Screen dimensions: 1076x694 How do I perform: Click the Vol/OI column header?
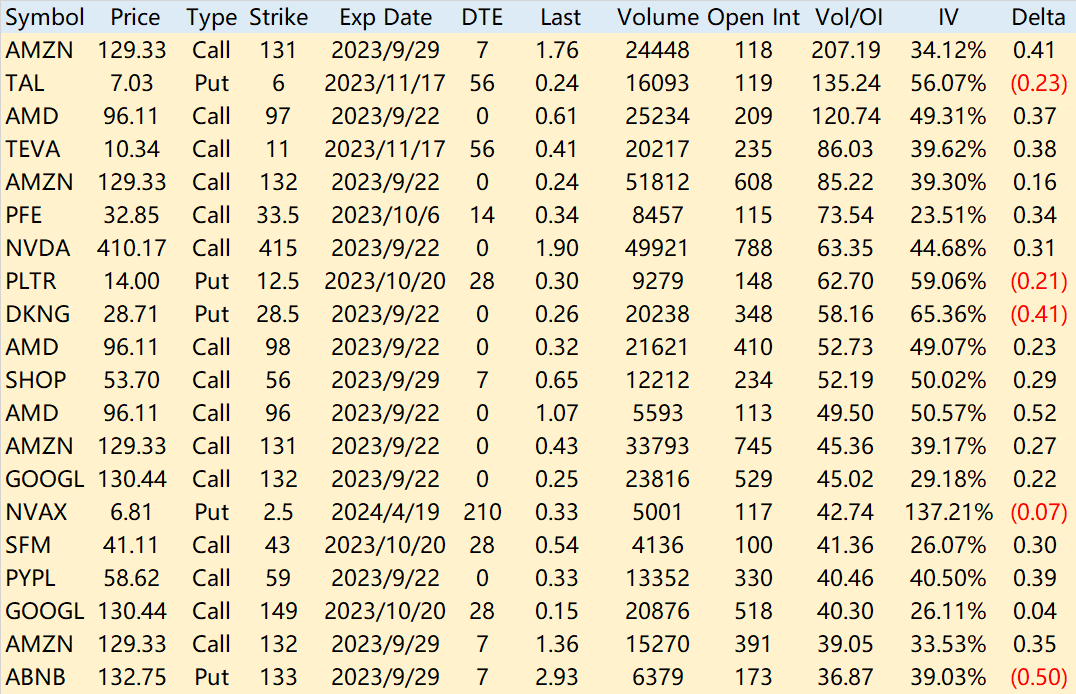click(x=849, y=17)
